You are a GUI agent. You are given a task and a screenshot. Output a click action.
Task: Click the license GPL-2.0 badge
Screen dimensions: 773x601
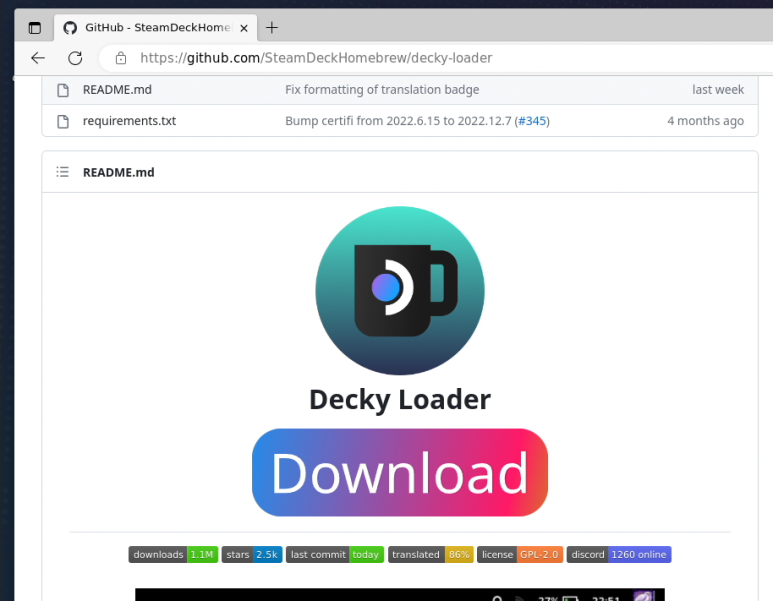coord(520,555)
